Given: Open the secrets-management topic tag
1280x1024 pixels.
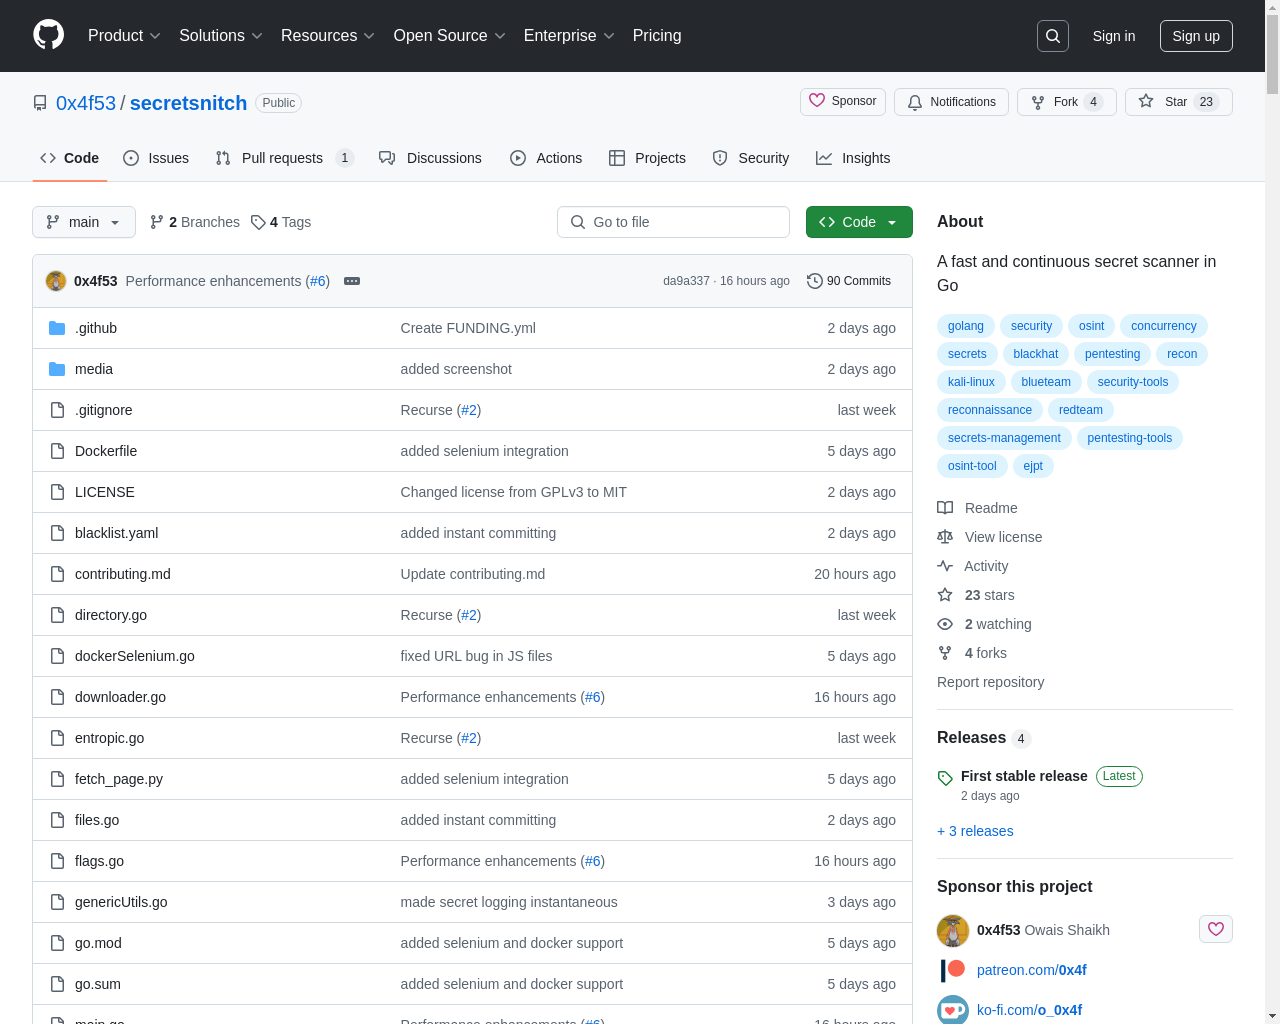Looking at the screenshot, I should (1004, 438).
